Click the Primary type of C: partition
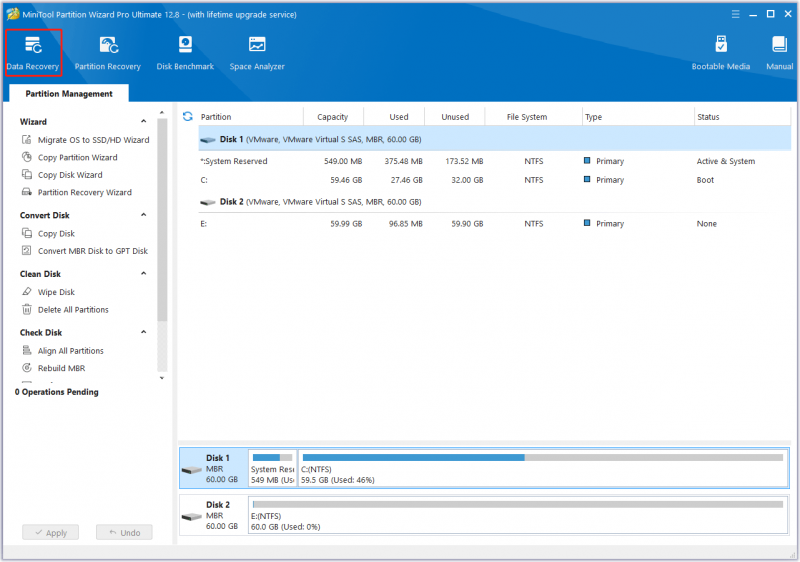The image size is (800, 562). coord(610,180)
